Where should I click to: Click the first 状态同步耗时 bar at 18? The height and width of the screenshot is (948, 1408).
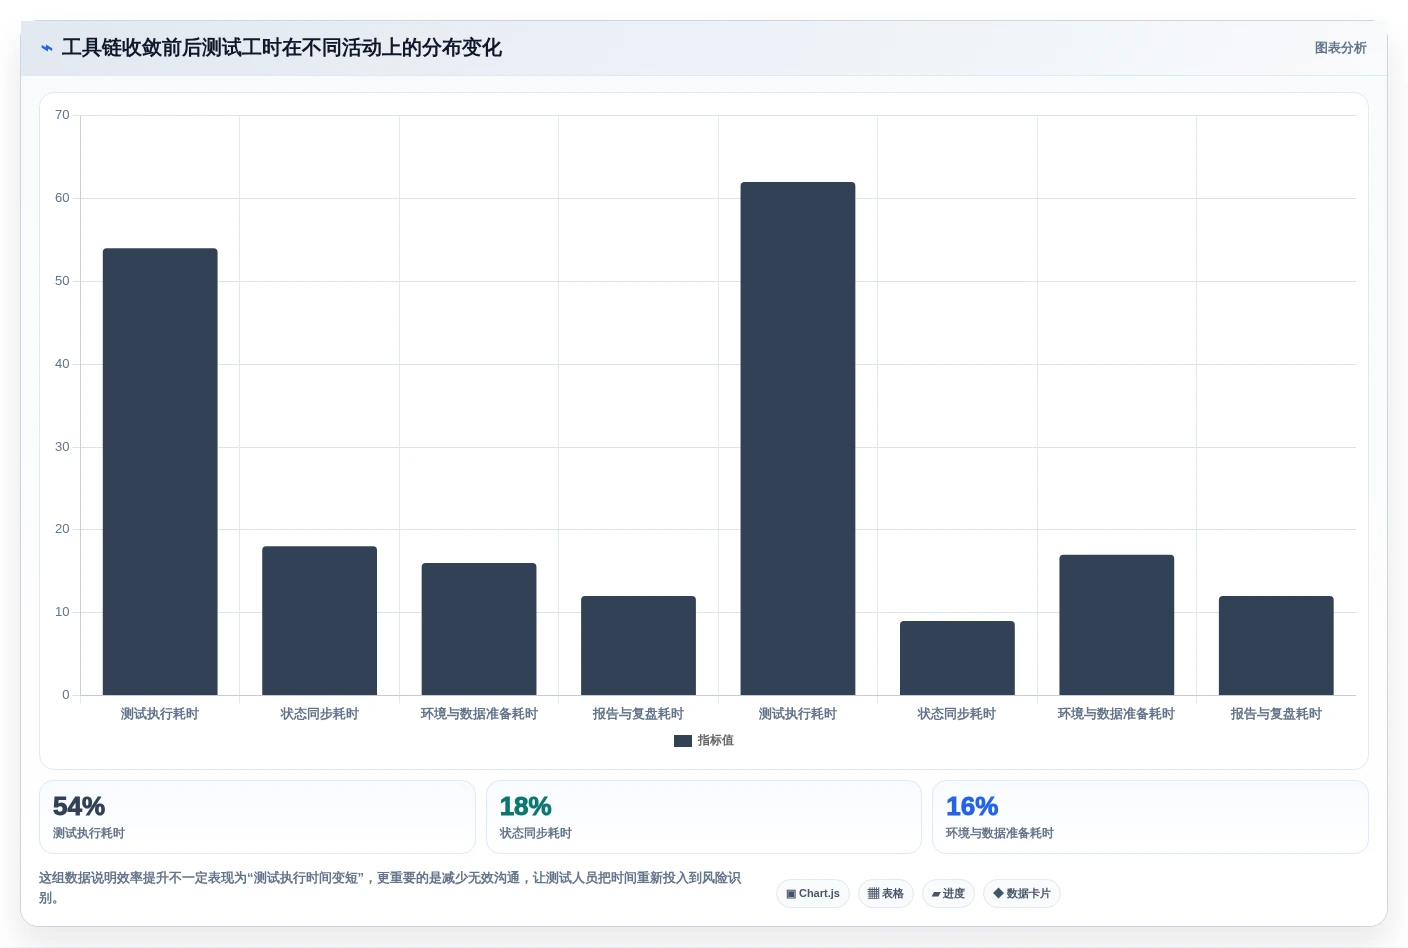[x=320, y=621]
